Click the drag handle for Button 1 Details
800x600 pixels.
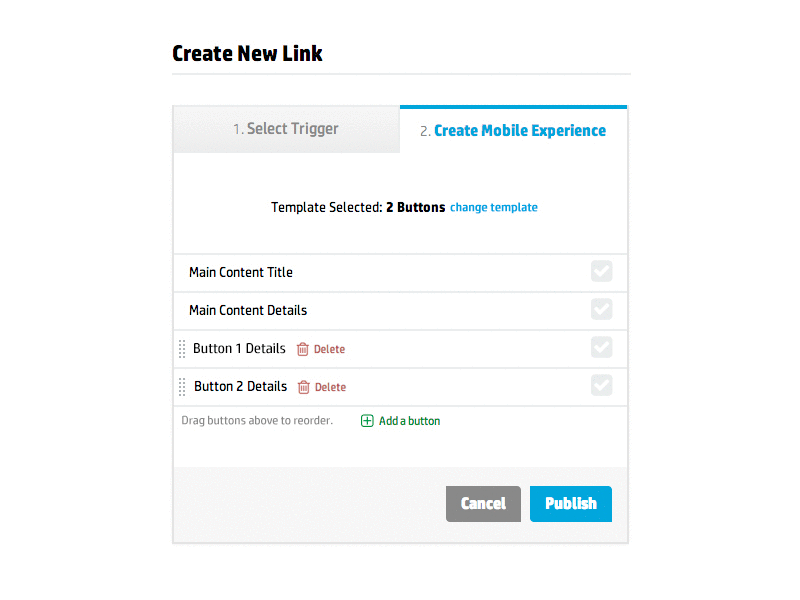[x=182, y=348]
